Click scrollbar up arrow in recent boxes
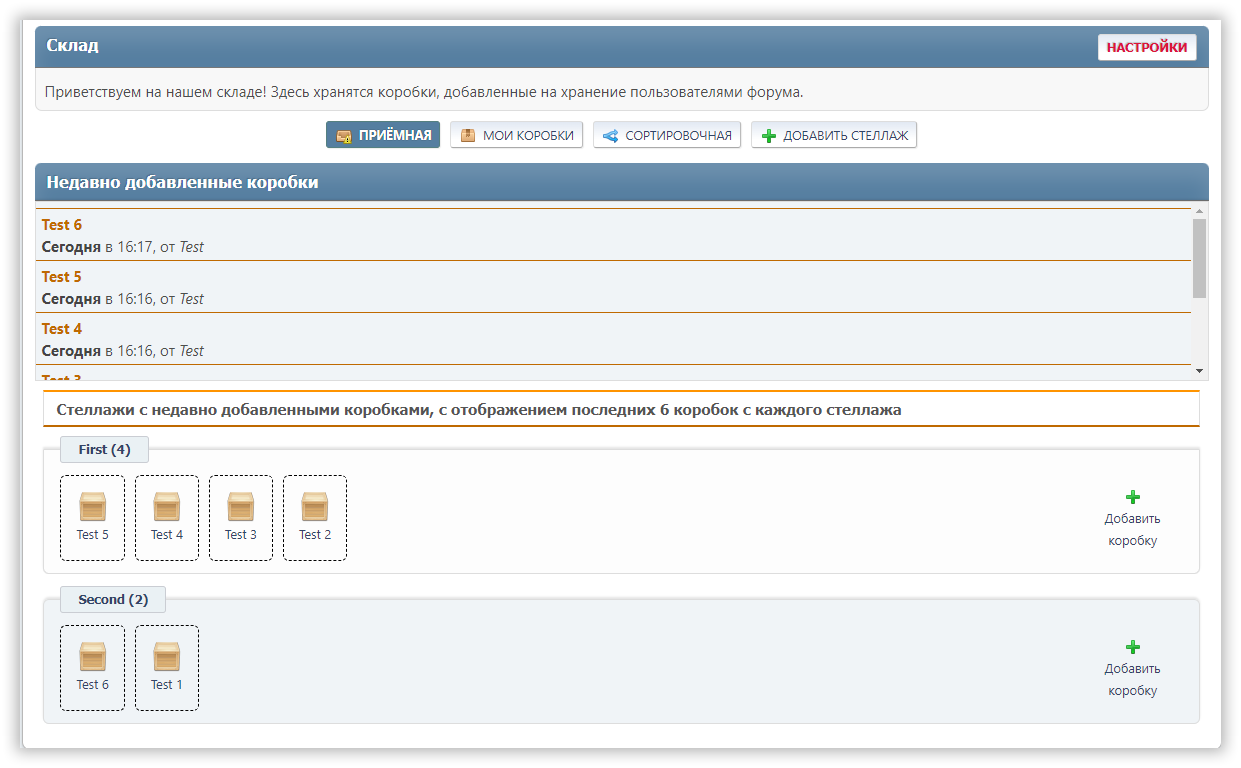This screenshot has width=1241, height=768. pyautogui.click(x=1199, y=211)
